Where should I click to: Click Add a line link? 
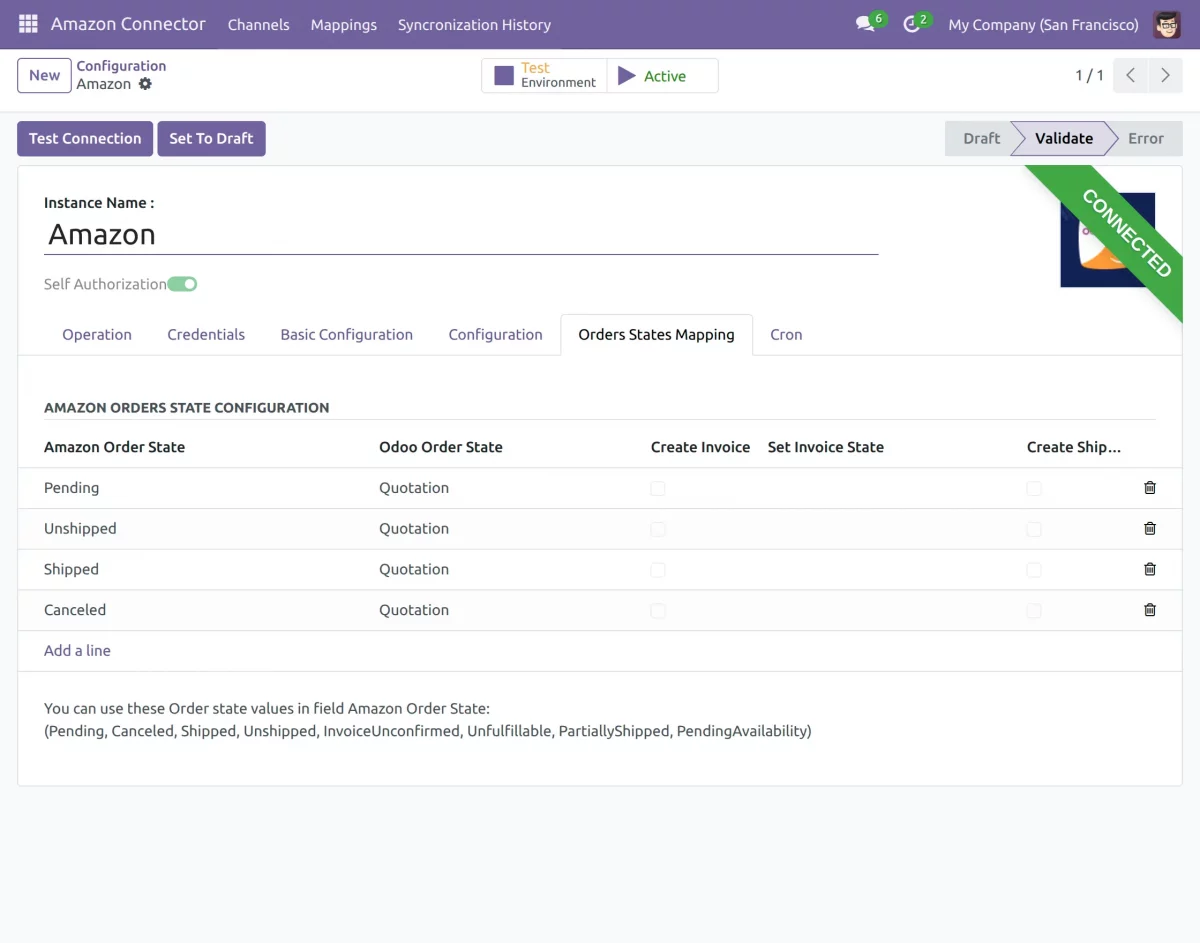77,650
